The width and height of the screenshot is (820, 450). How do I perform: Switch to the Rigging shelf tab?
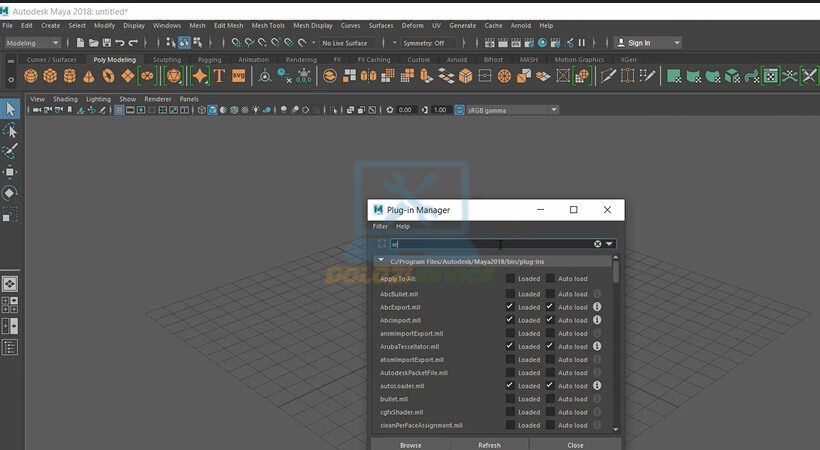click(210, 60)
